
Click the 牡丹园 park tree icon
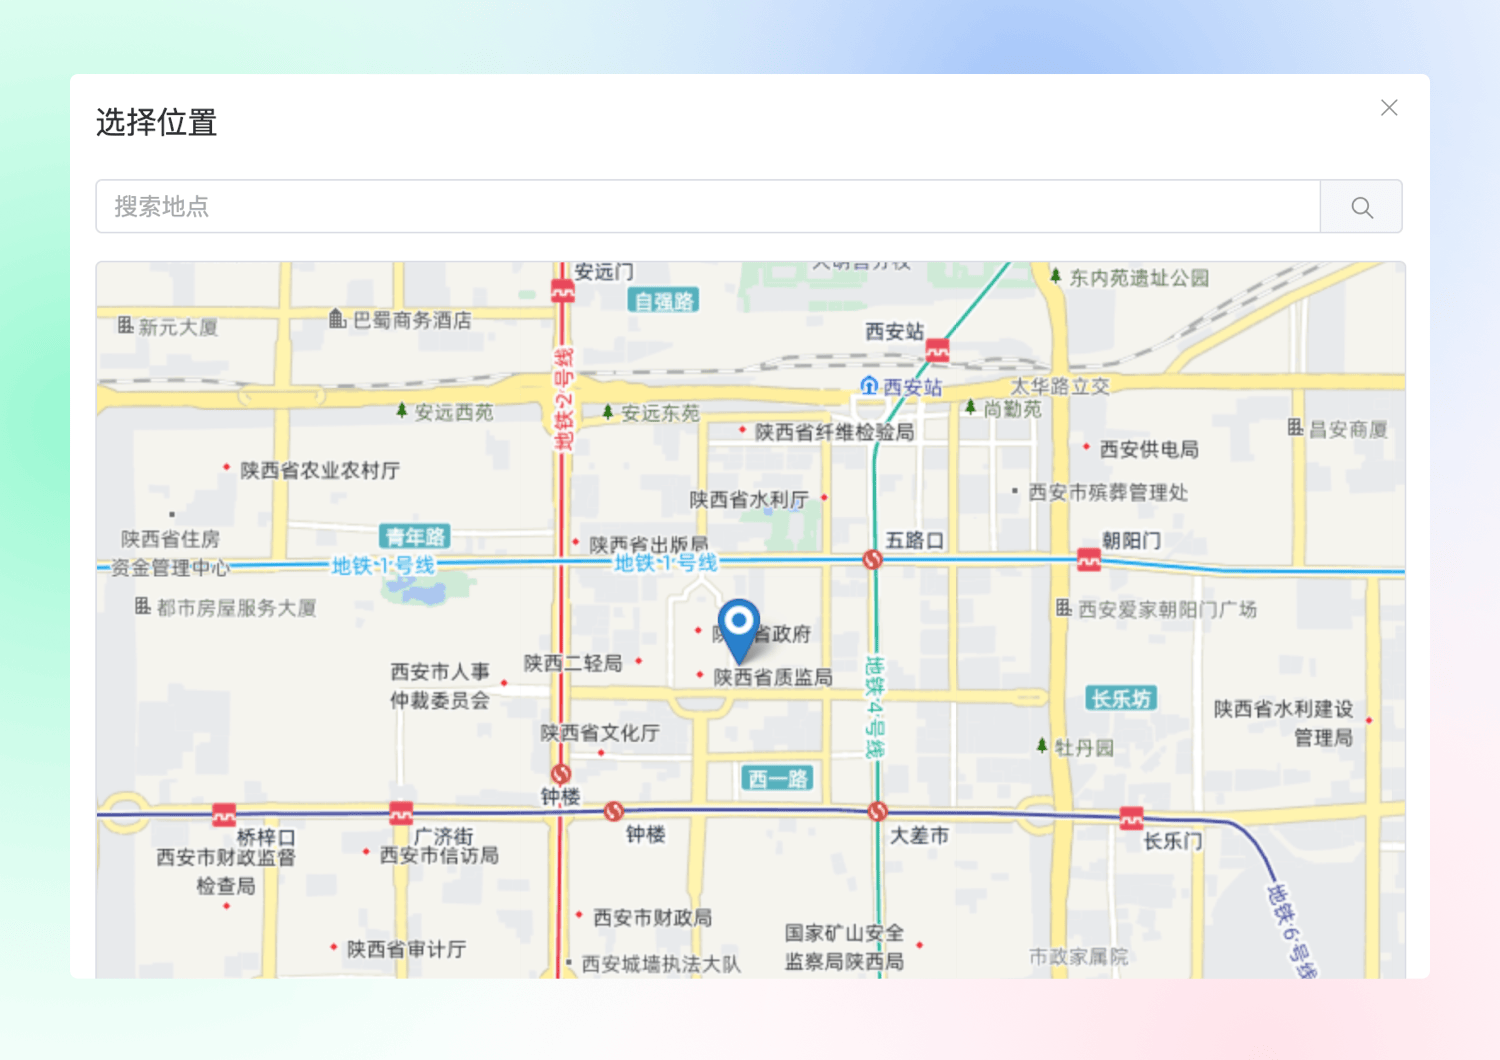pos(1042,746)
